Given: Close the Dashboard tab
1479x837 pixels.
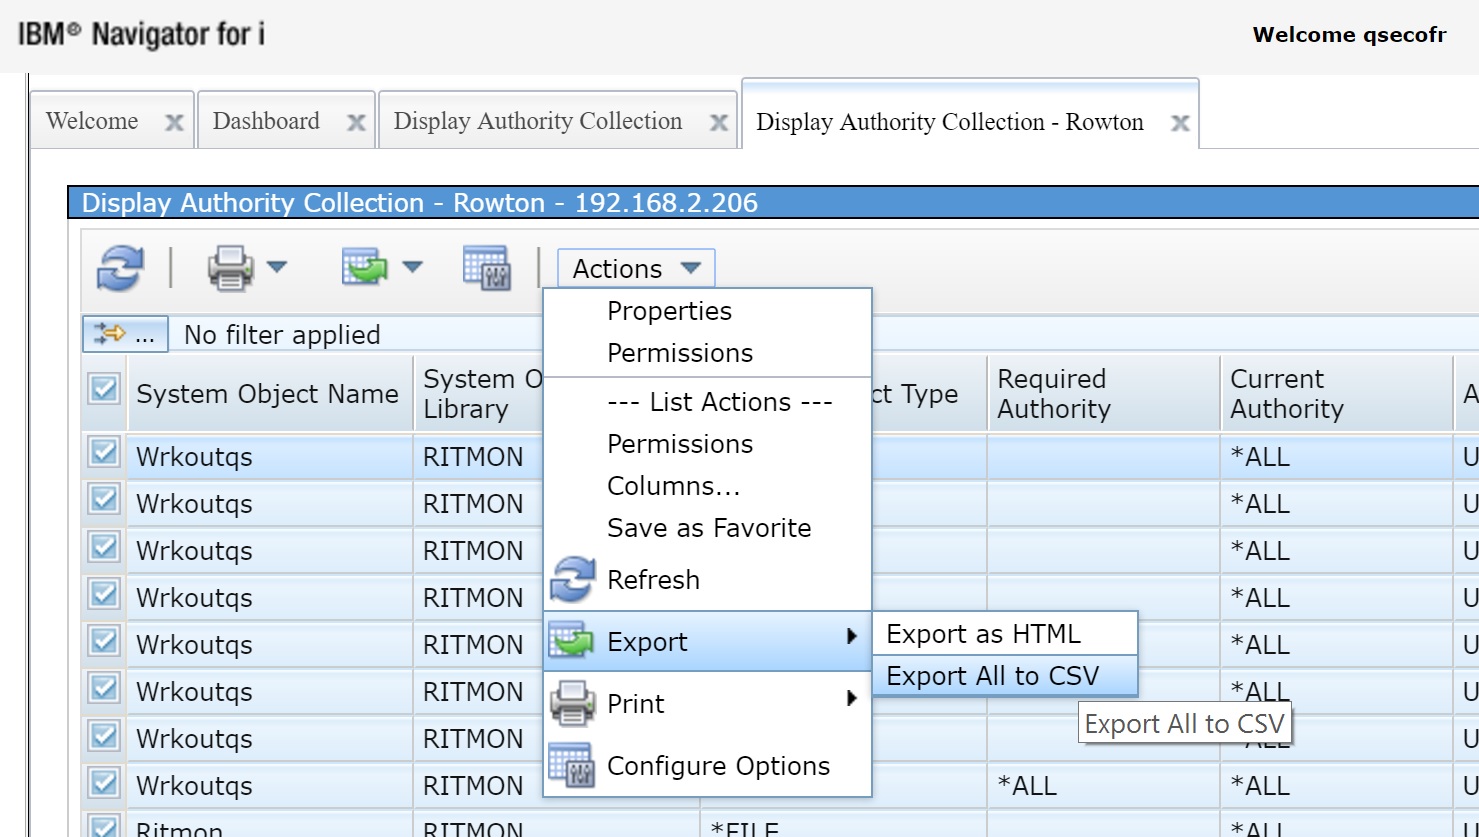Looking at the screenshot, I should point(356,123).
